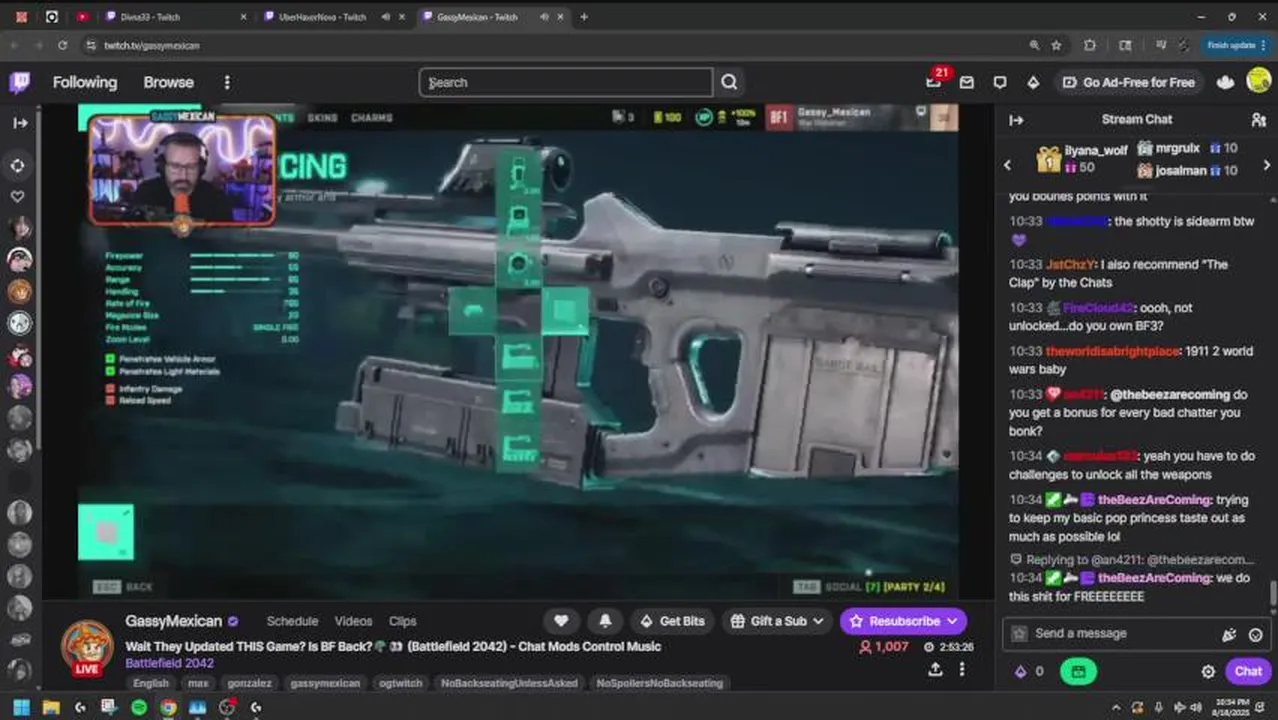The image size is (1278, 720).
Task: Open chat settings gear
Action: (1208, 672)
